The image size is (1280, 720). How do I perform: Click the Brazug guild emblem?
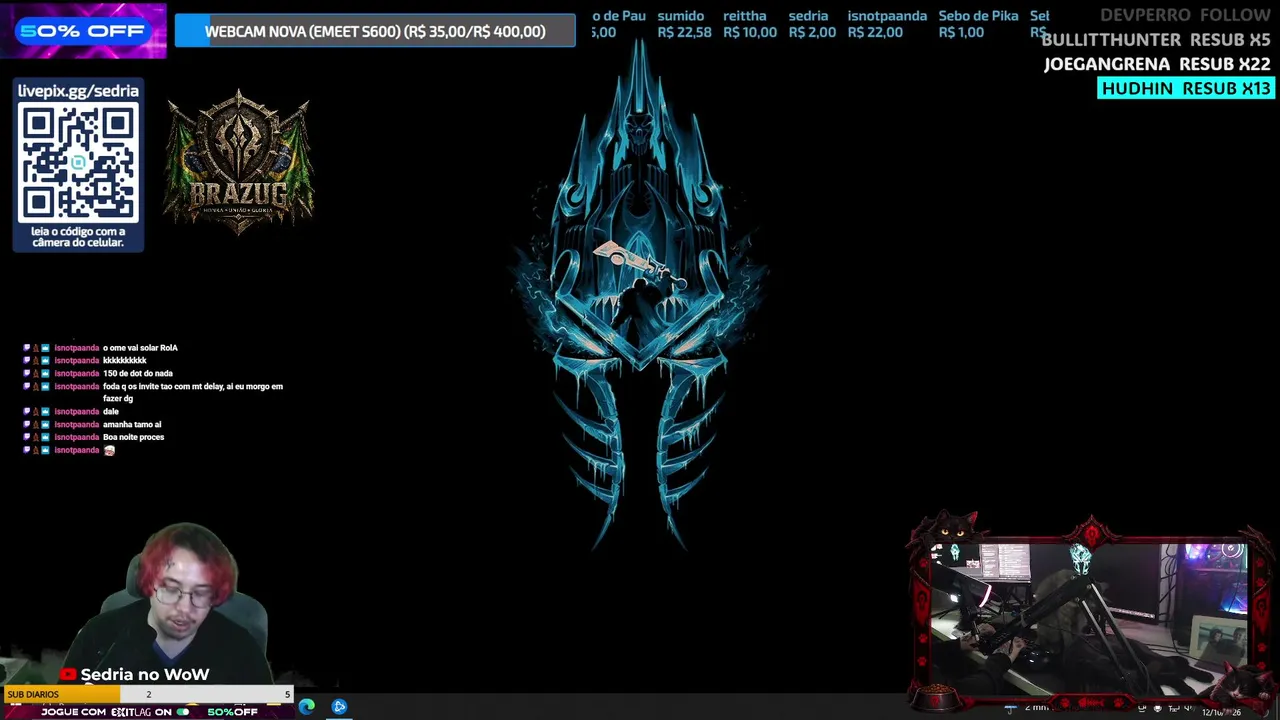pyautogui.click(x=239, y=163)
